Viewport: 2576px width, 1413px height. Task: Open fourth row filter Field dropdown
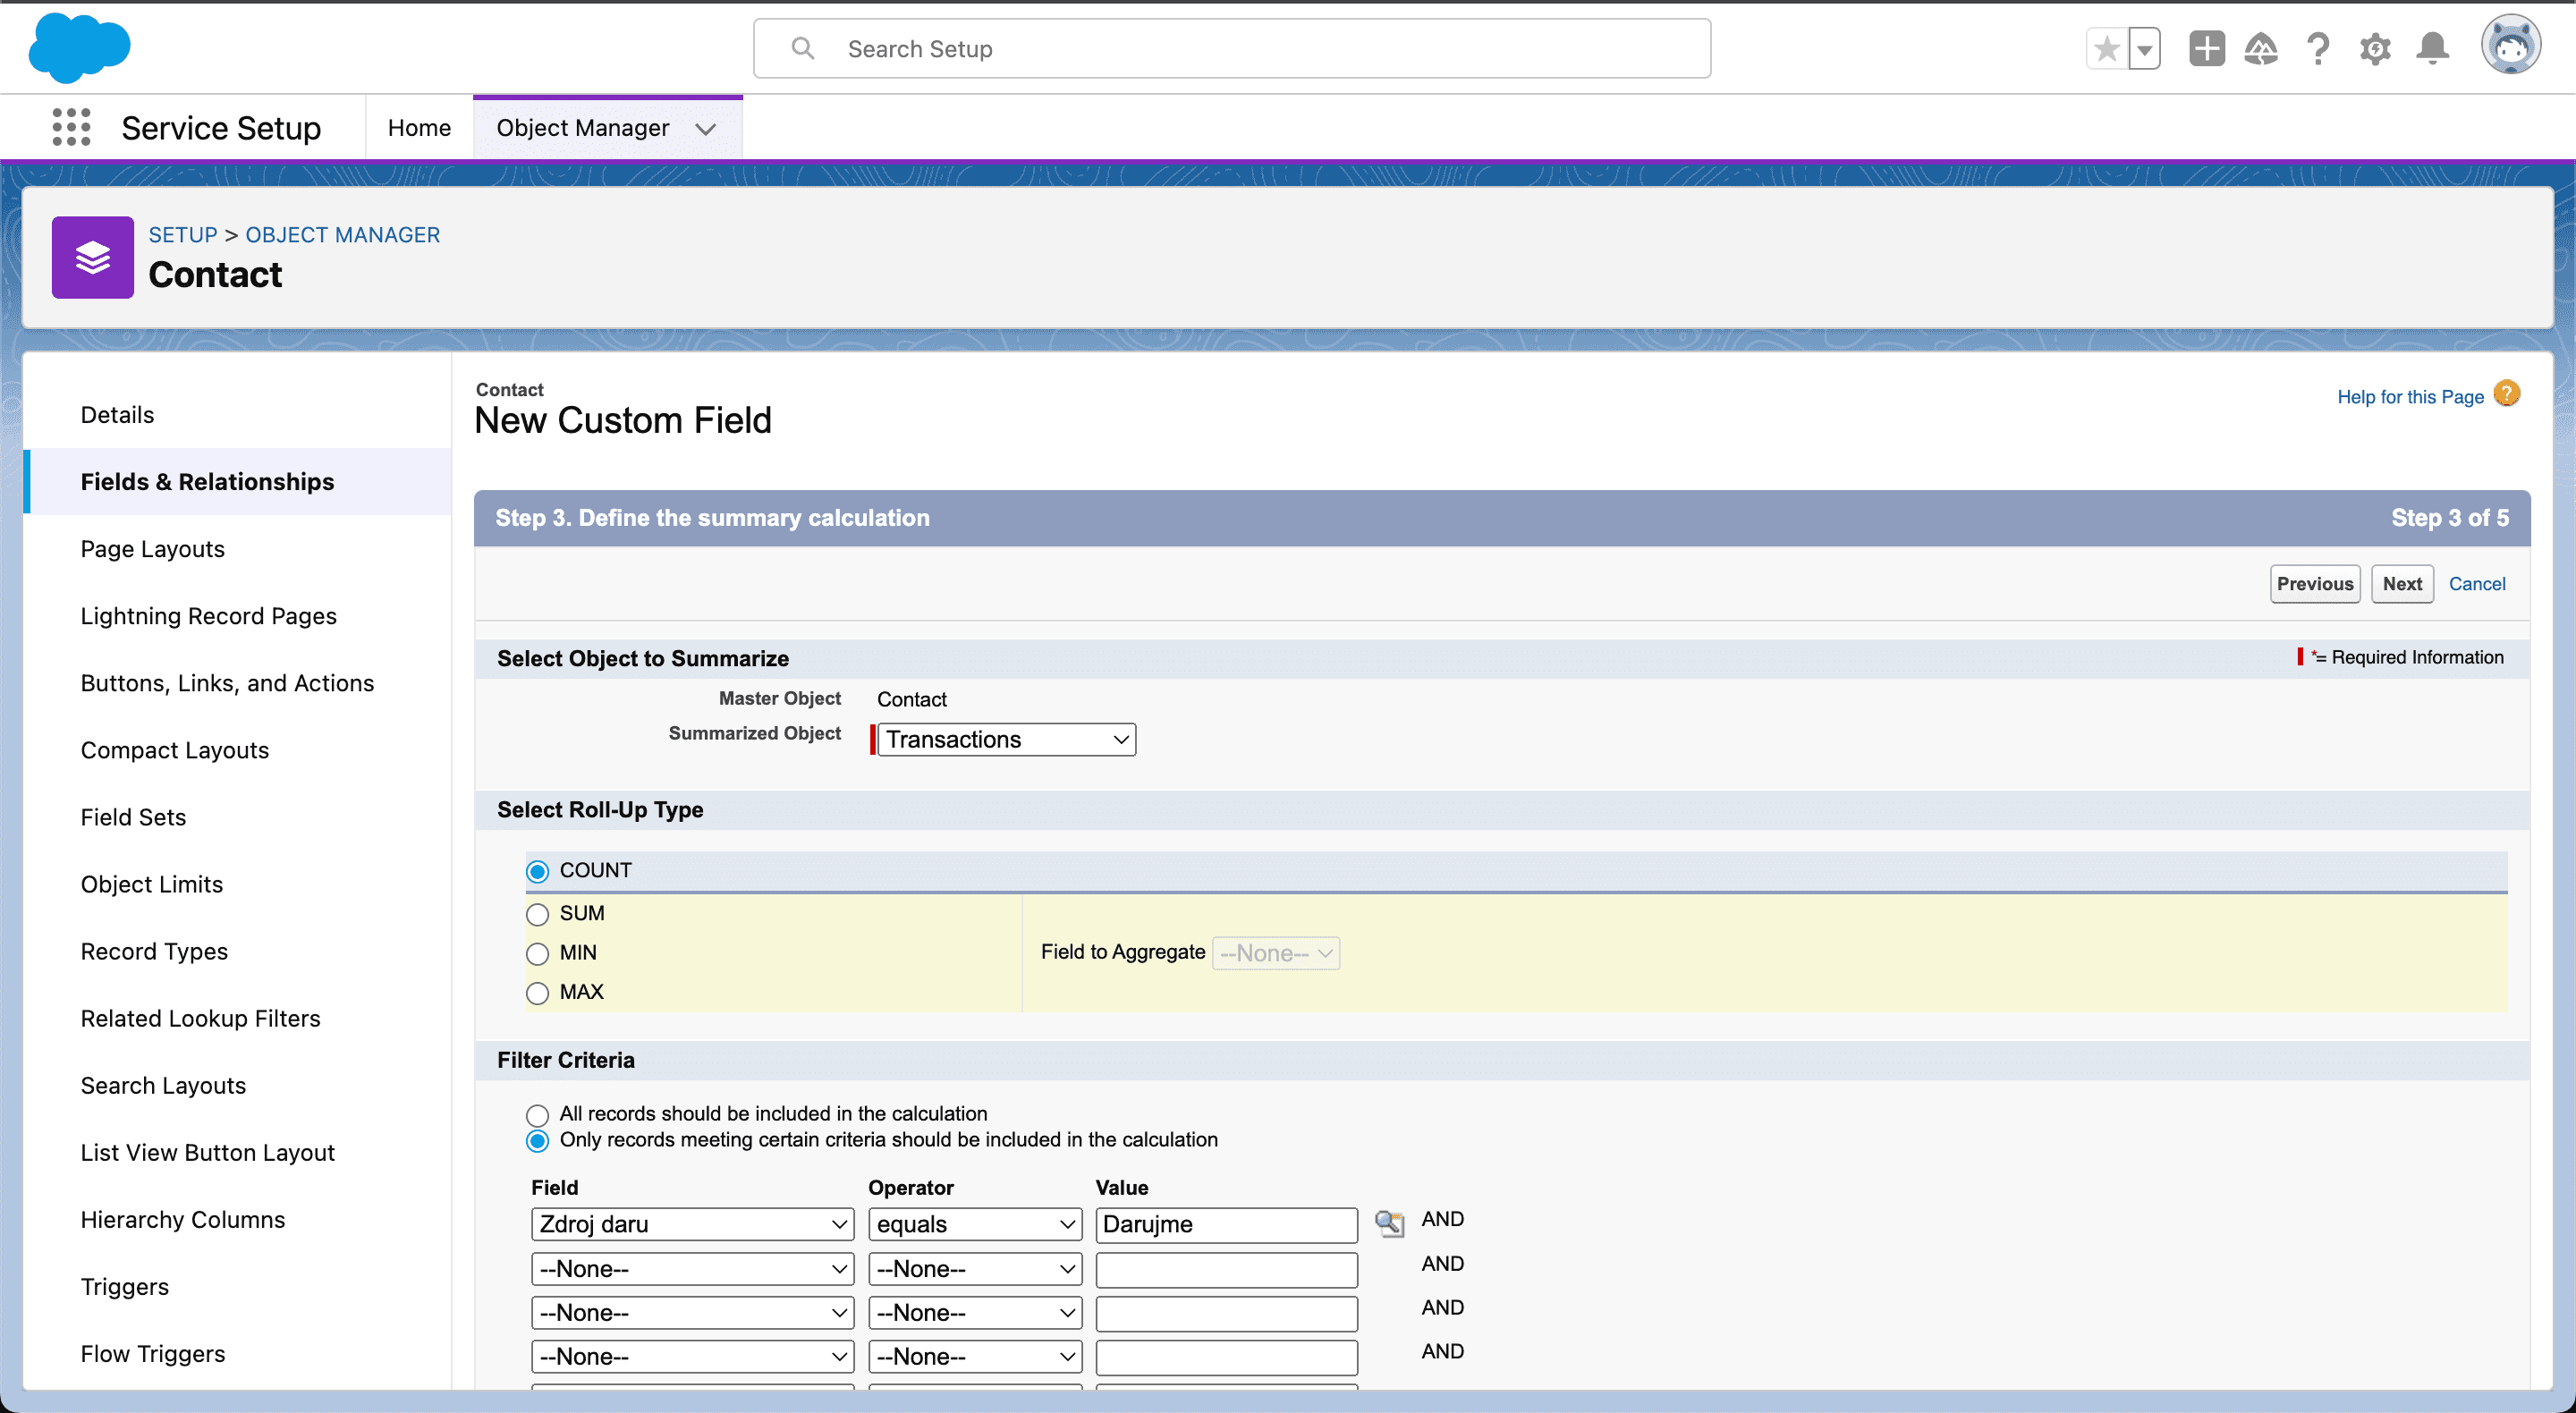[x=692, y=1357]
